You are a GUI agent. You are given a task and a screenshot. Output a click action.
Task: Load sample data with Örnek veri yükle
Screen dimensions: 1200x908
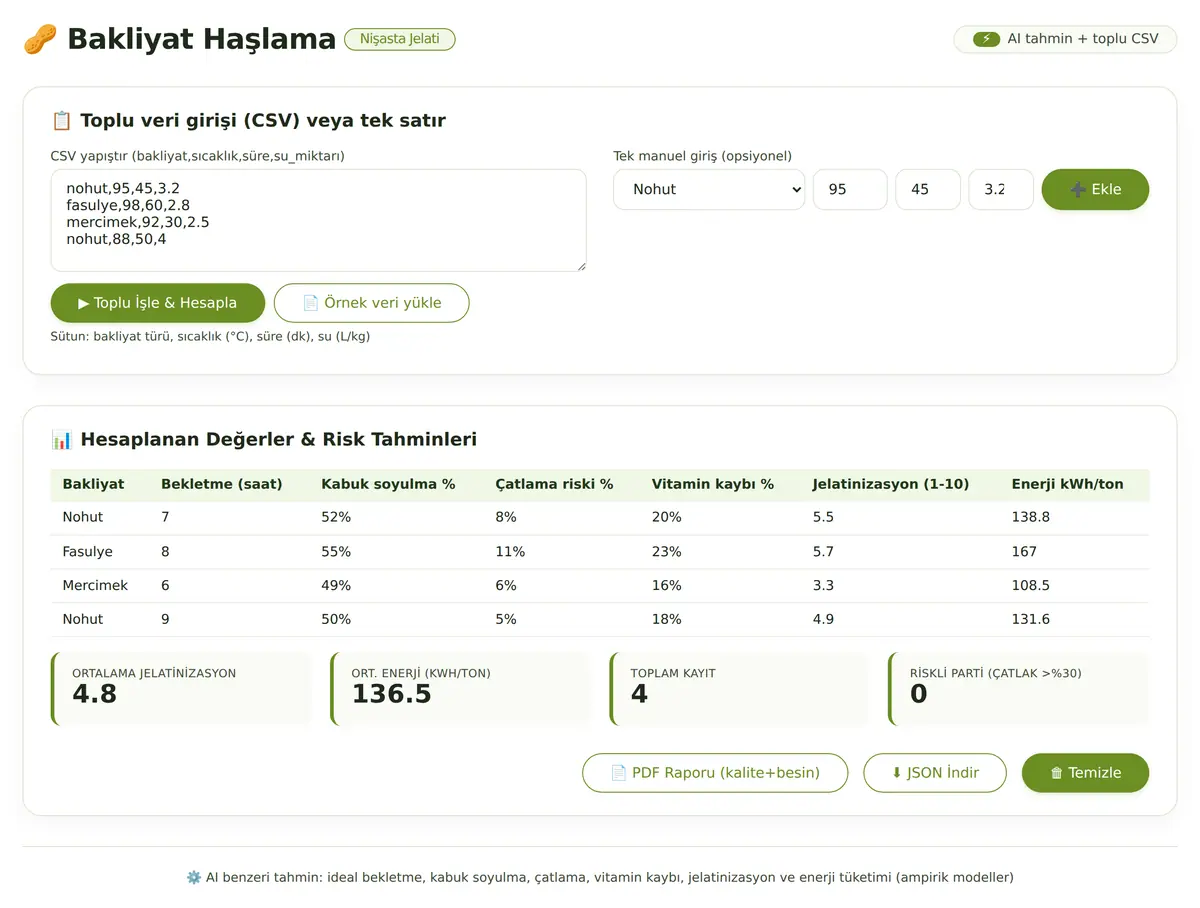pyautogui.click(x=371, y=303)
